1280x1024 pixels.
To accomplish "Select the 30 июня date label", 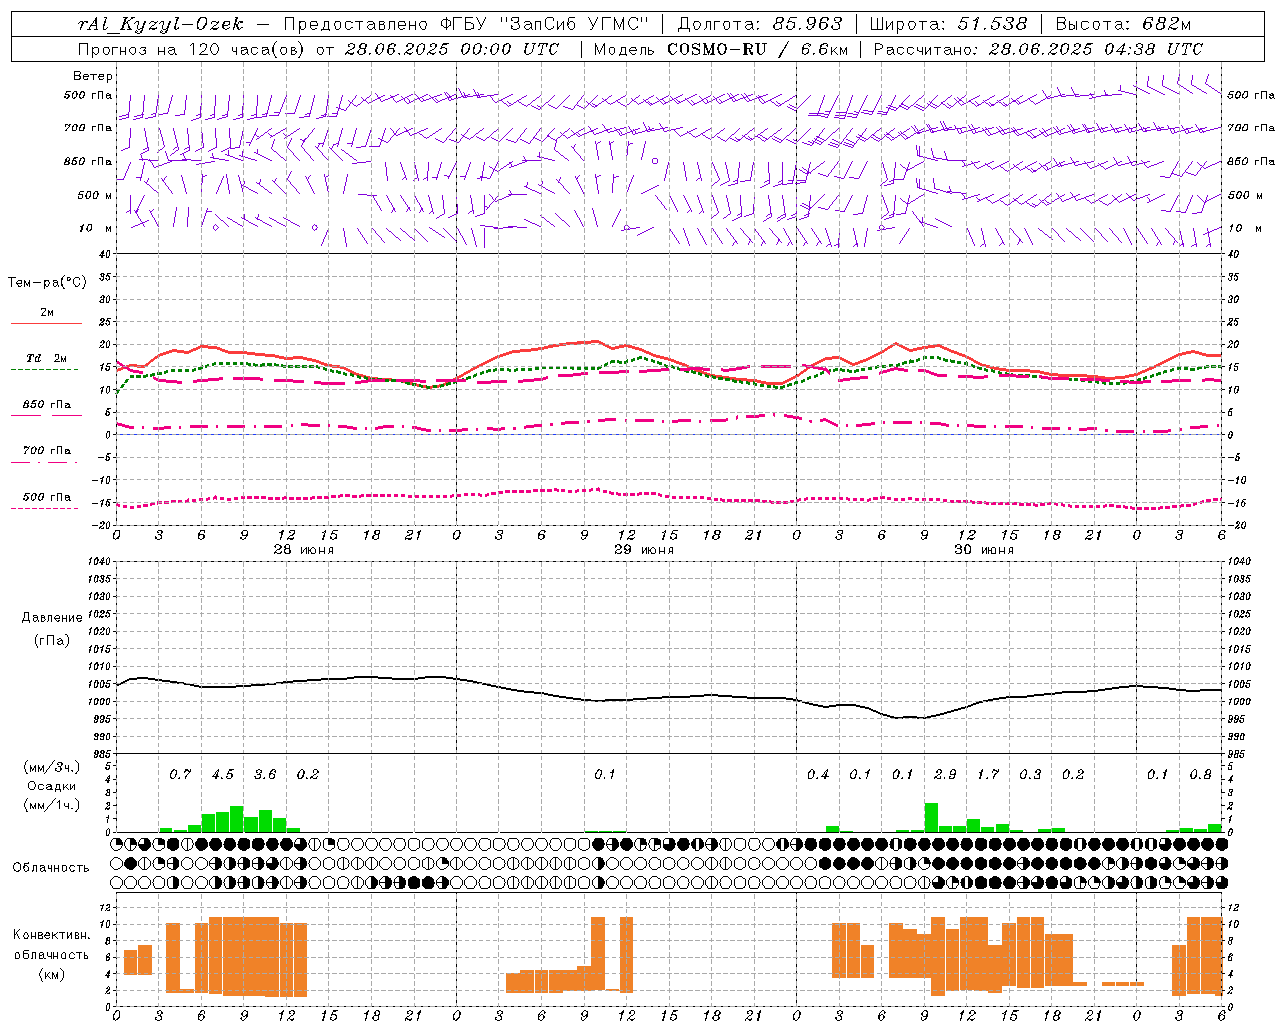I will coord(983,550).
